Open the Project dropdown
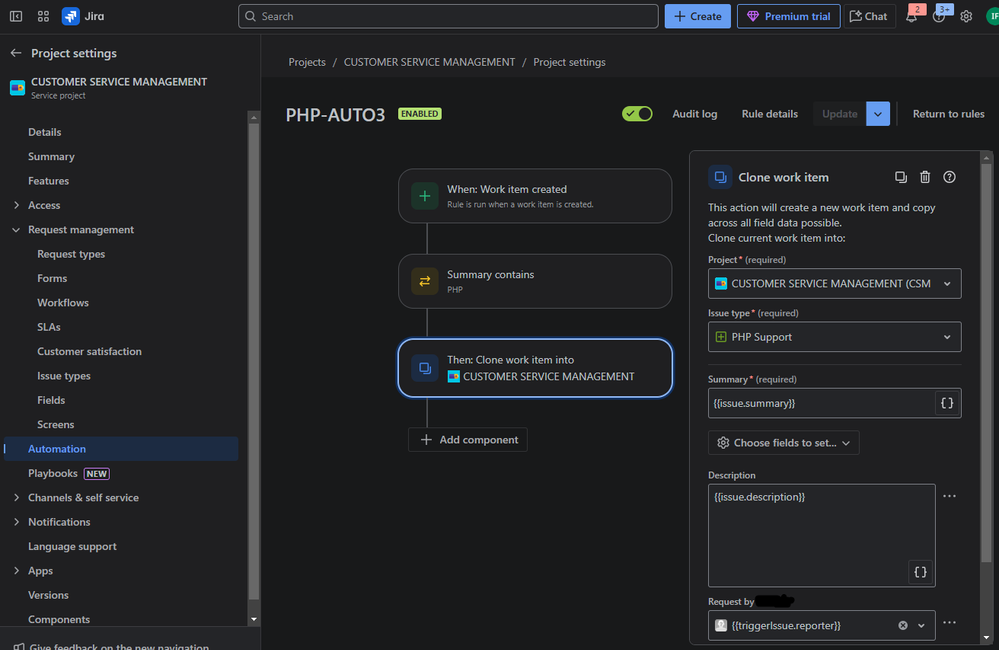This screenshot has height=650, width=999. pyautogui.click(x=834, y=284)
